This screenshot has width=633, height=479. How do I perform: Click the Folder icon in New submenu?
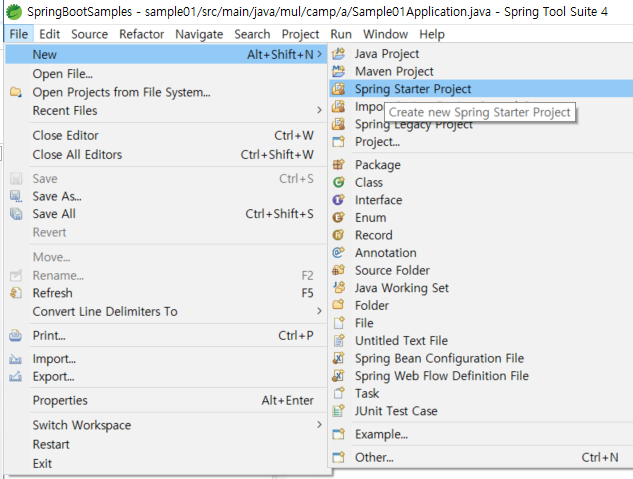pos(338,305)
